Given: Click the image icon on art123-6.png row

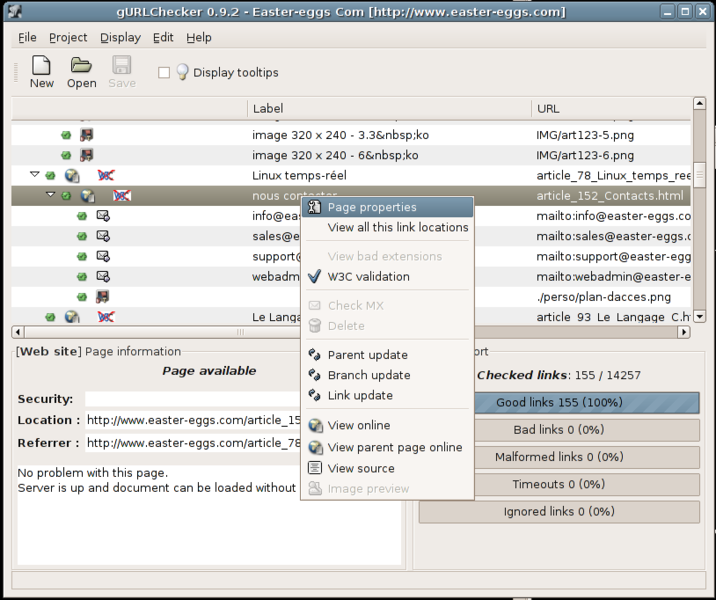Looking at the screenshot, I should pos(86,155).
